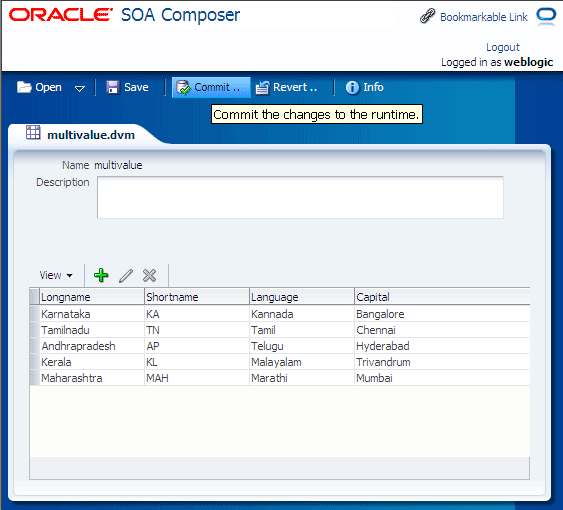Click the AP shortname cell
563x510 pixels.
(x=197, y=346)
